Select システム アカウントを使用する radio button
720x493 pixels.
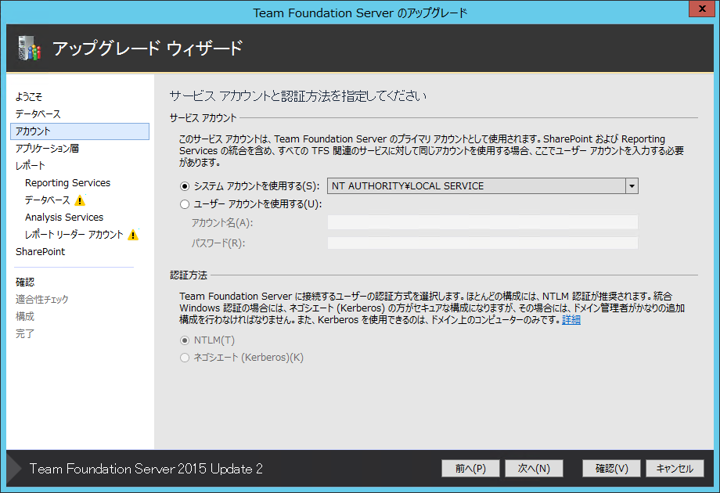point(184,186)
